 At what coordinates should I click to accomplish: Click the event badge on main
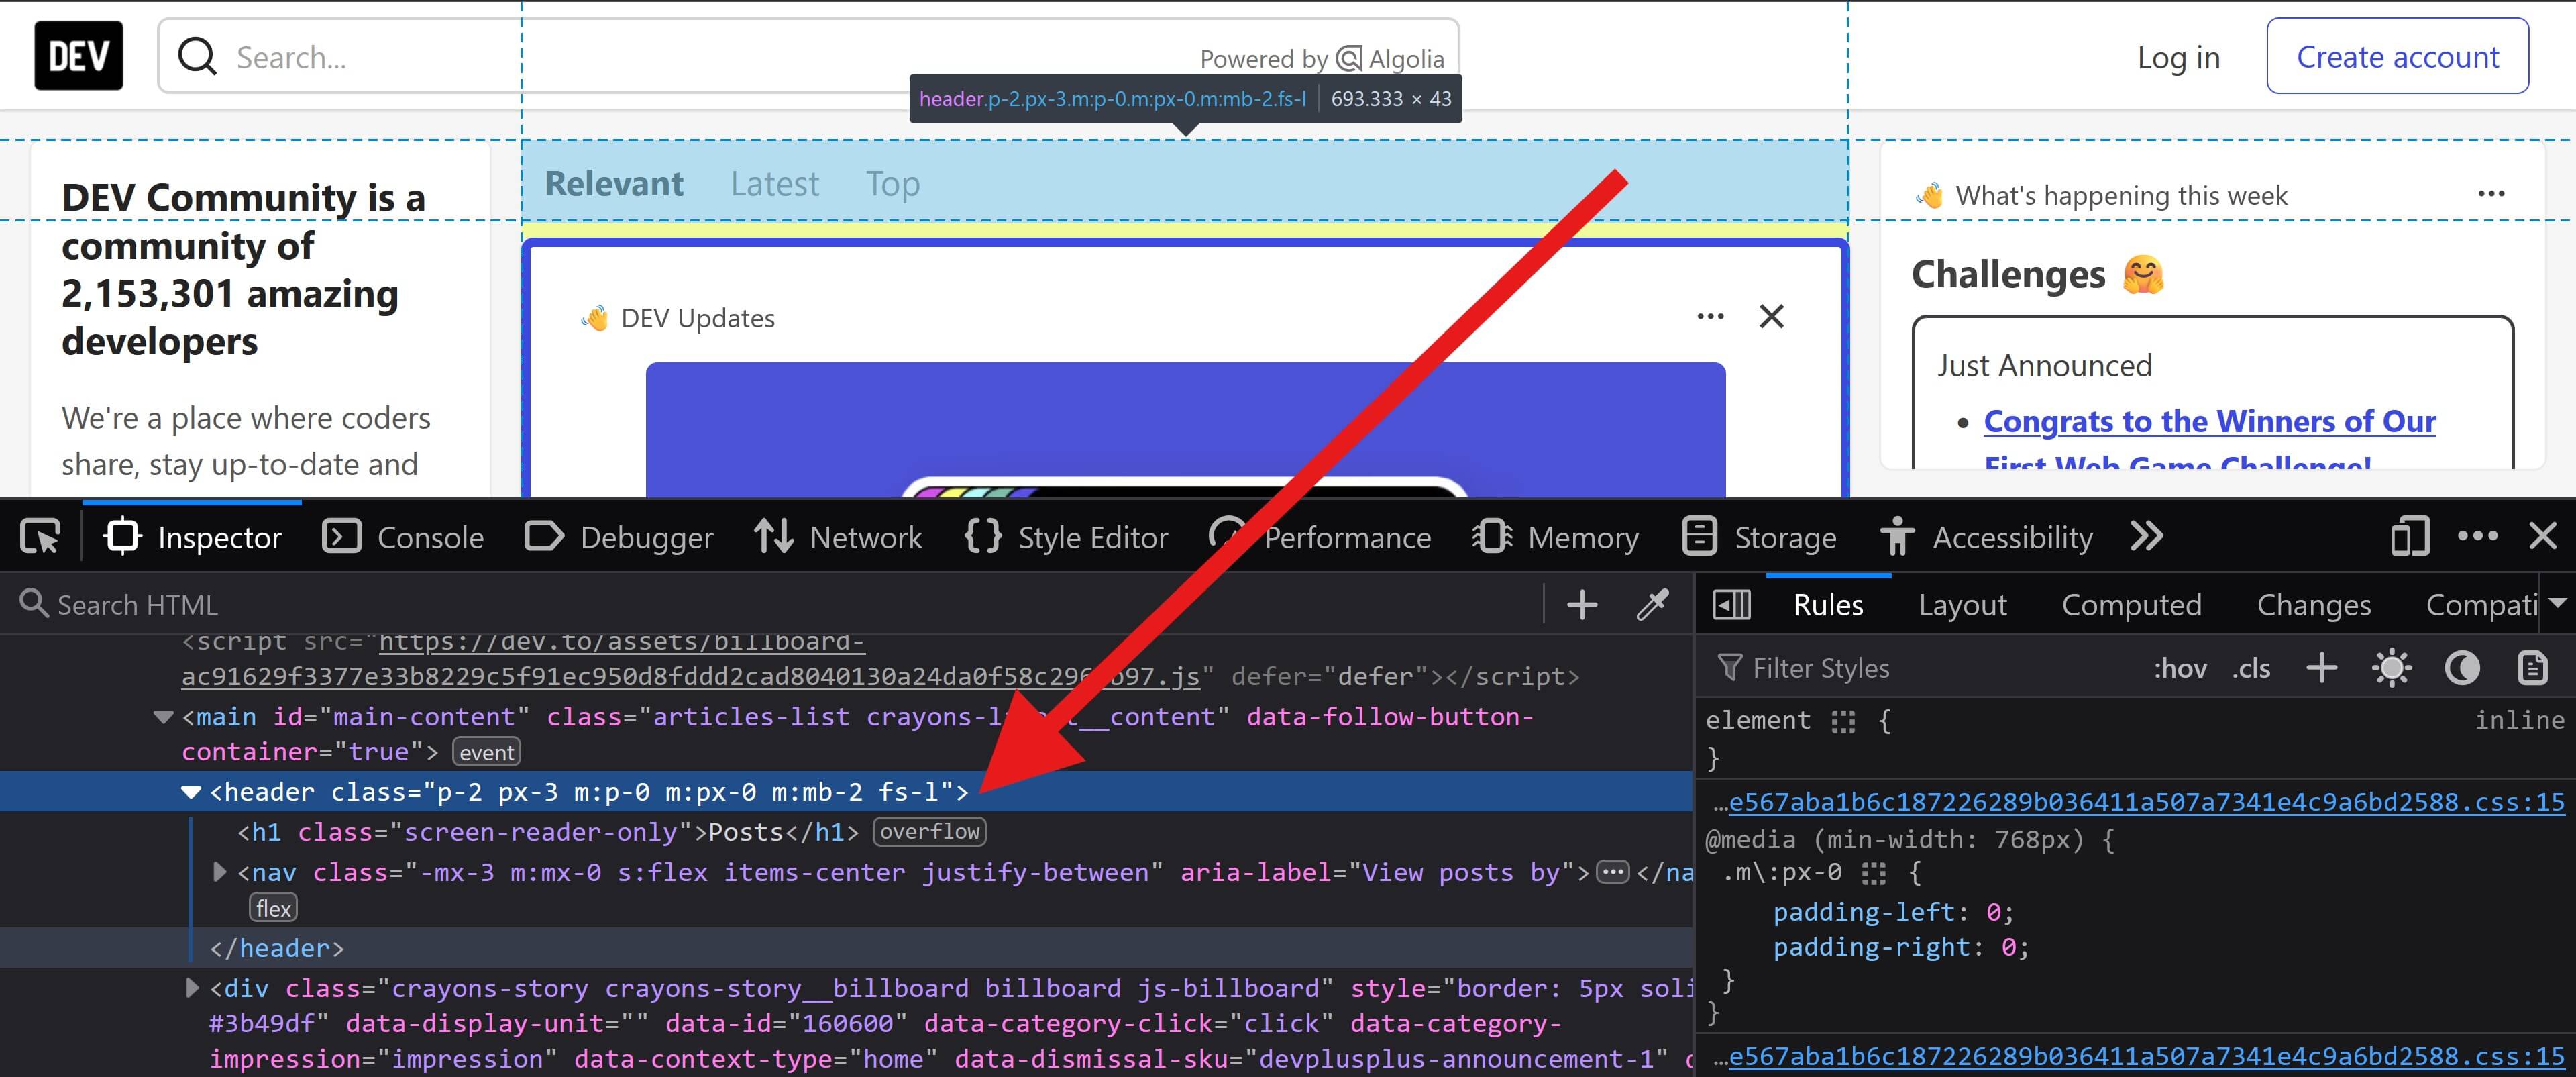coord(486,752)
